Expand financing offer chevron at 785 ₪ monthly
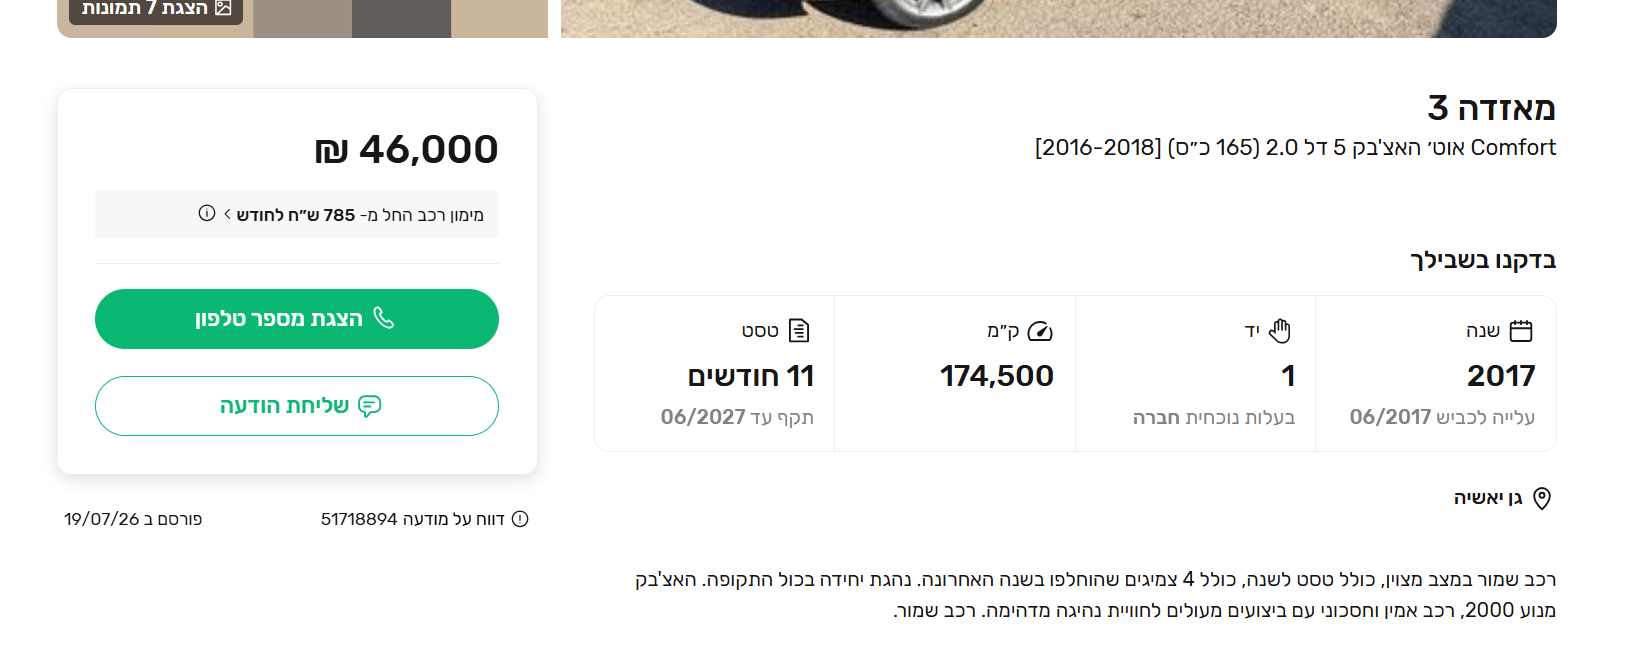This screenshot has width=1642, height=666. pyautogui.click(x=228, y=214)
